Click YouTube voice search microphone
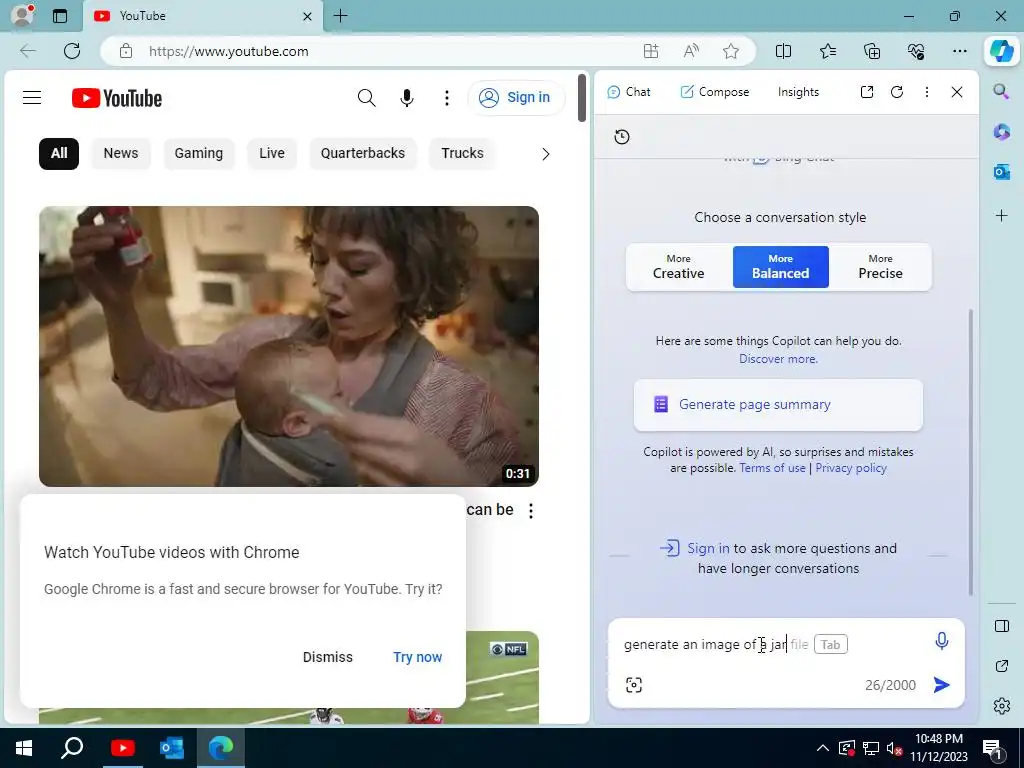Viewport: 1024px width, 768px height. pos(407,98)
